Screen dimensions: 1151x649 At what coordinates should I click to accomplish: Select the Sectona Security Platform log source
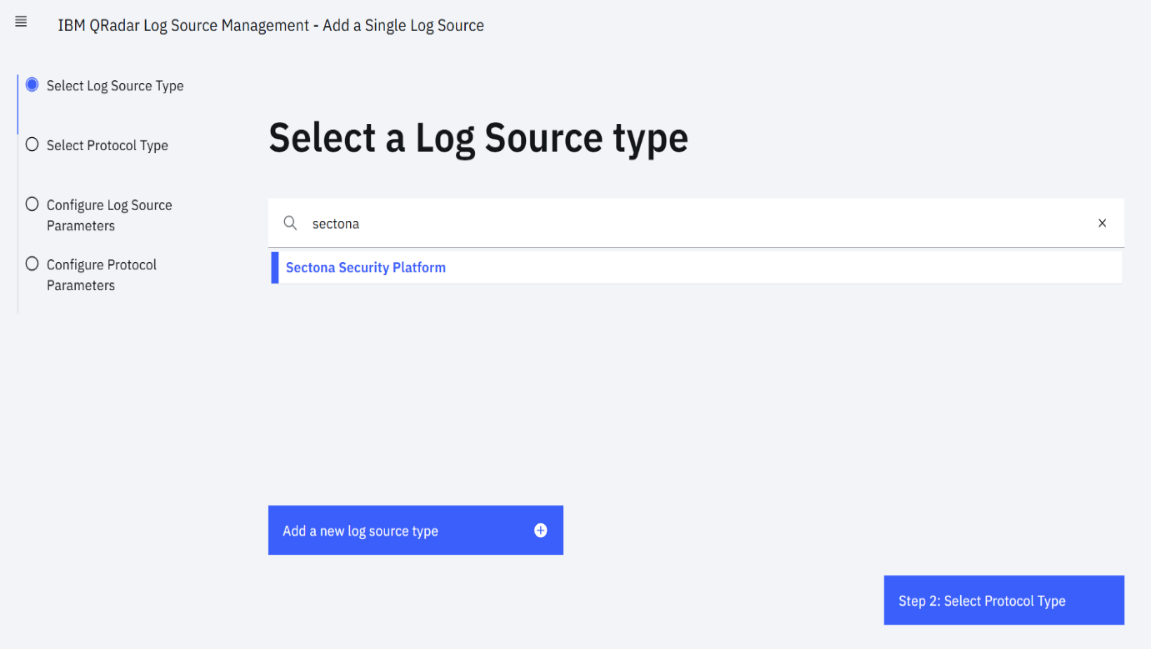[x=365, y=267]
